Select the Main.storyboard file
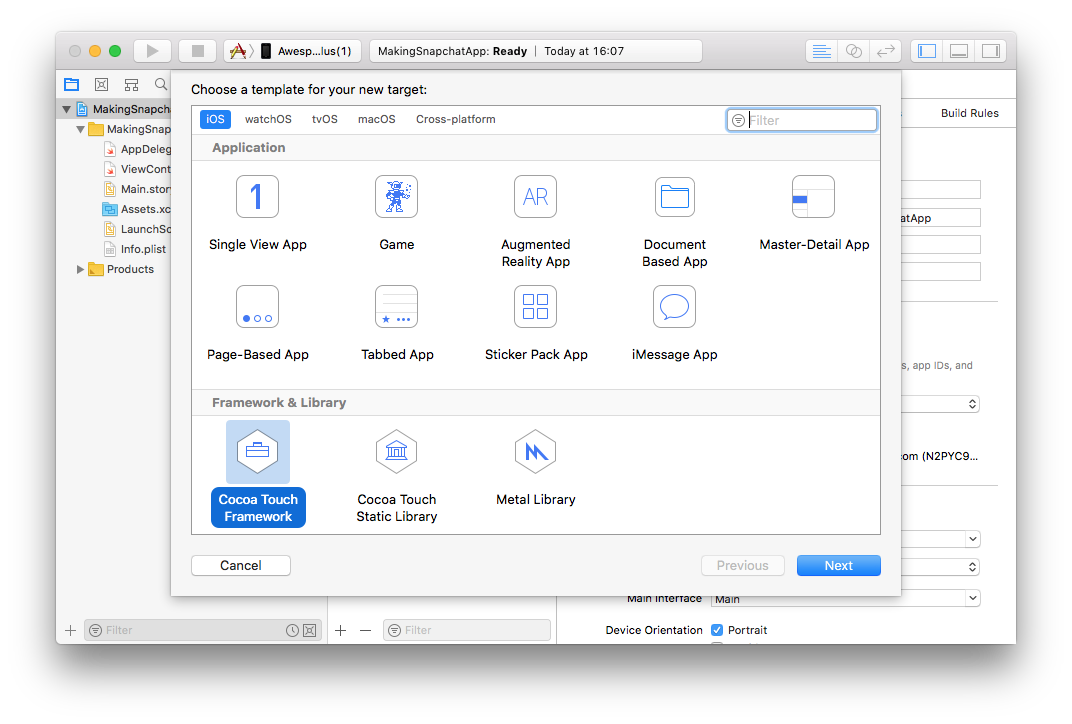This screenshot has height=724, width=1072. 137,189
